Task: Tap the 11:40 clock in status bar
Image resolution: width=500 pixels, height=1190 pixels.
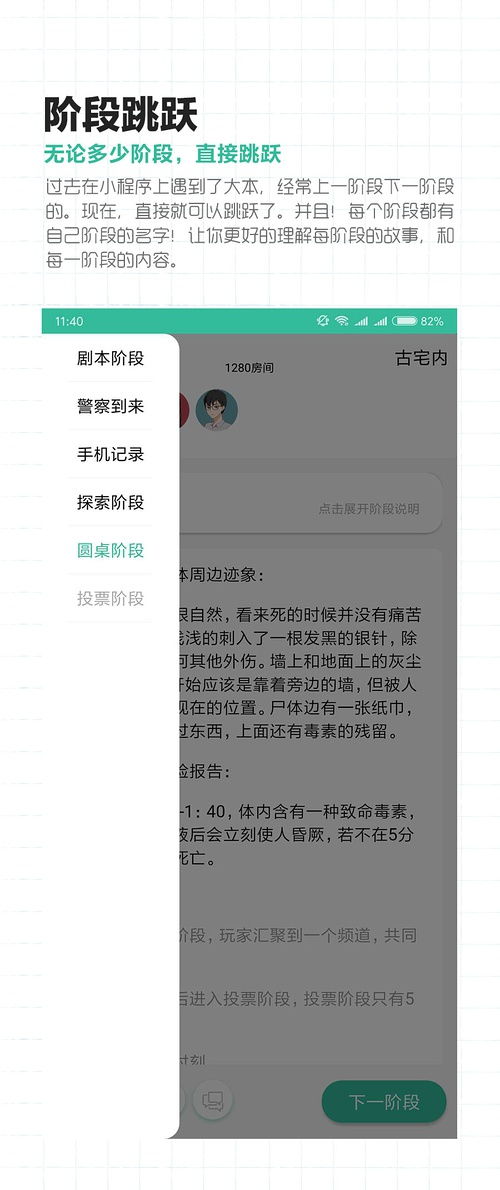Action: (x=69, y=321)
